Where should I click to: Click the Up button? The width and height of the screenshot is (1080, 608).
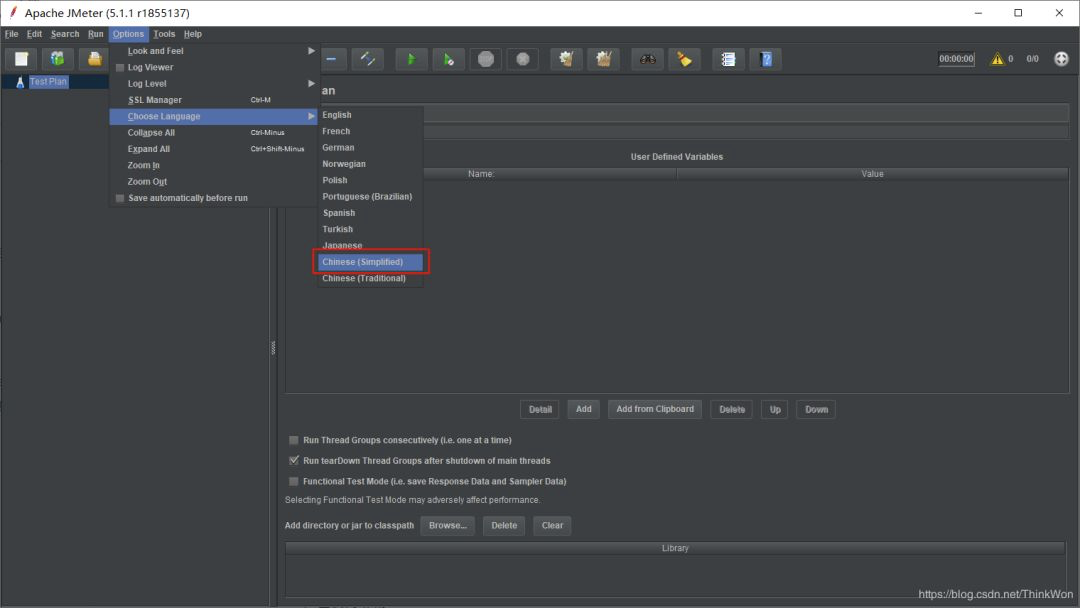point(775,410)
